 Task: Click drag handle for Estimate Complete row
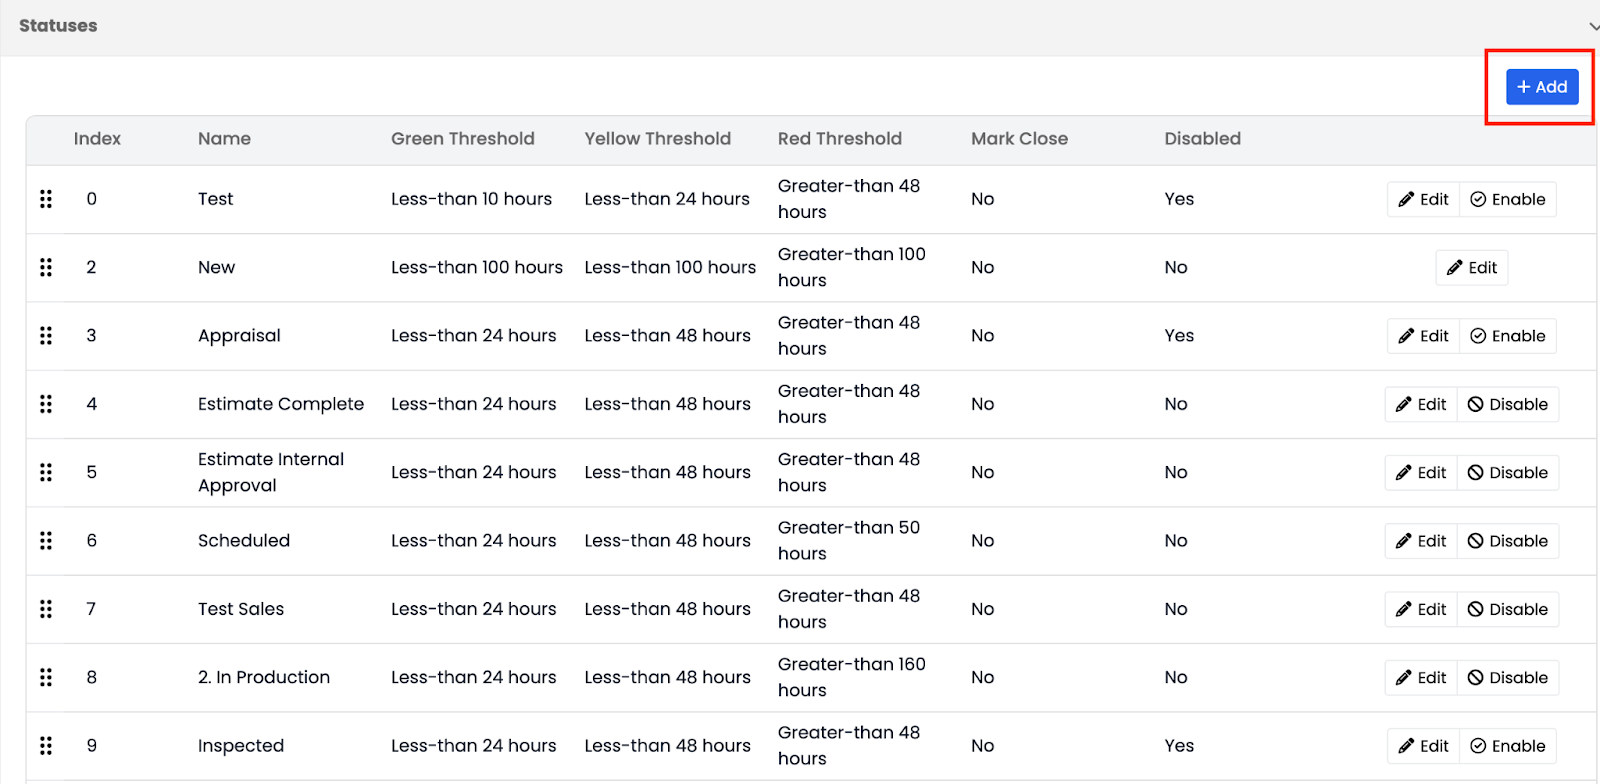pos(46,404)
